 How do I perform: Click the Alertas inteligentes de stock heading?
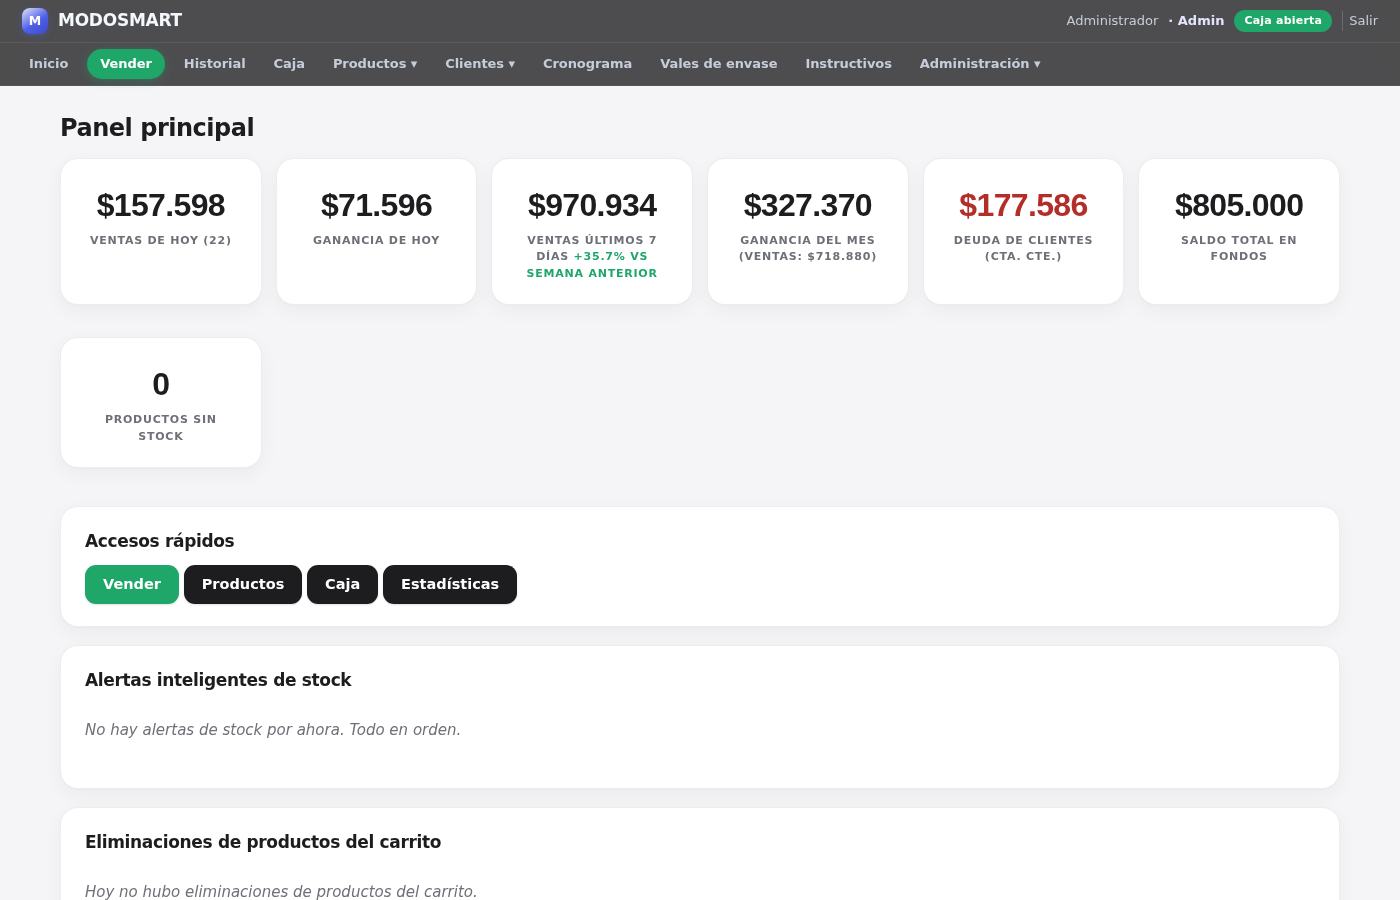click(218, 680)
